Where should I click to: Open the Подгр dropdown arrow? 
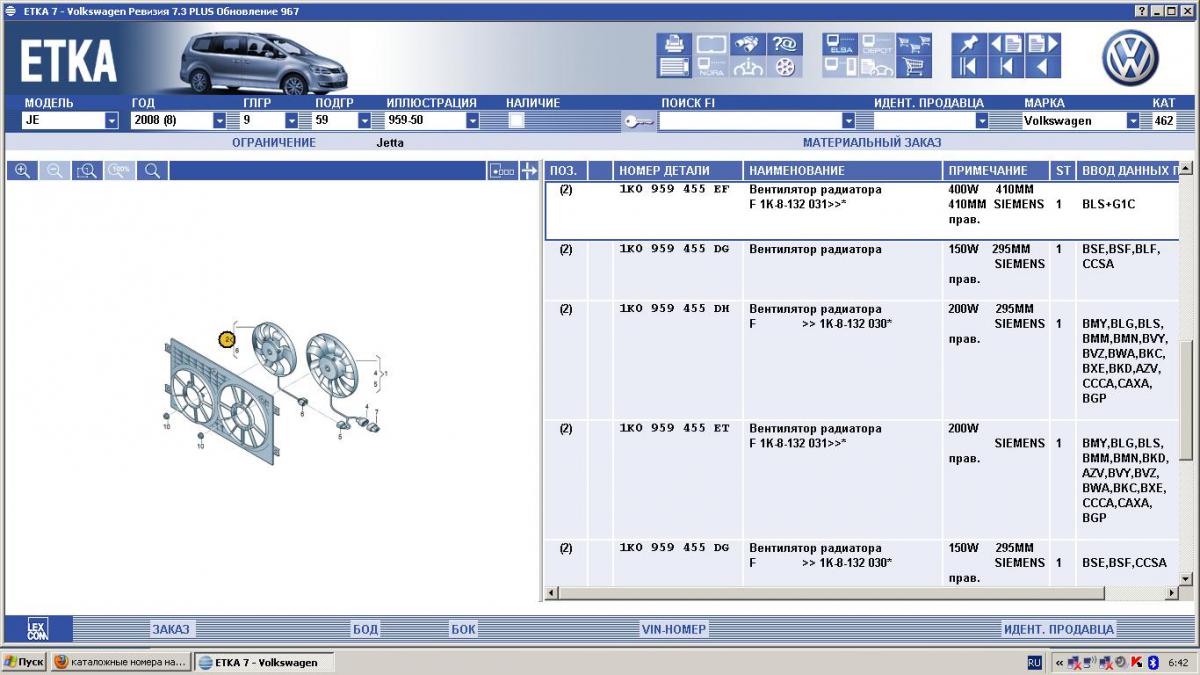click(365, 121)
